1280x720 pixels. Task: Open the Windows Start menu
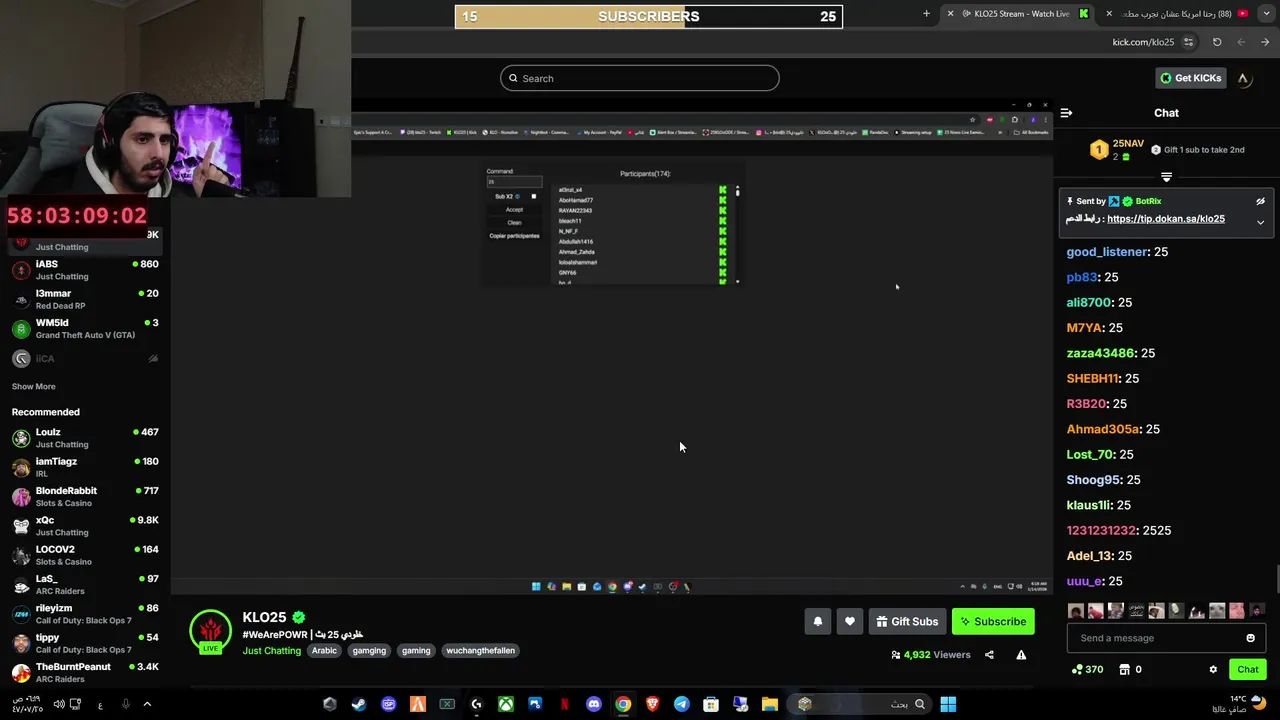coord(948,704)
